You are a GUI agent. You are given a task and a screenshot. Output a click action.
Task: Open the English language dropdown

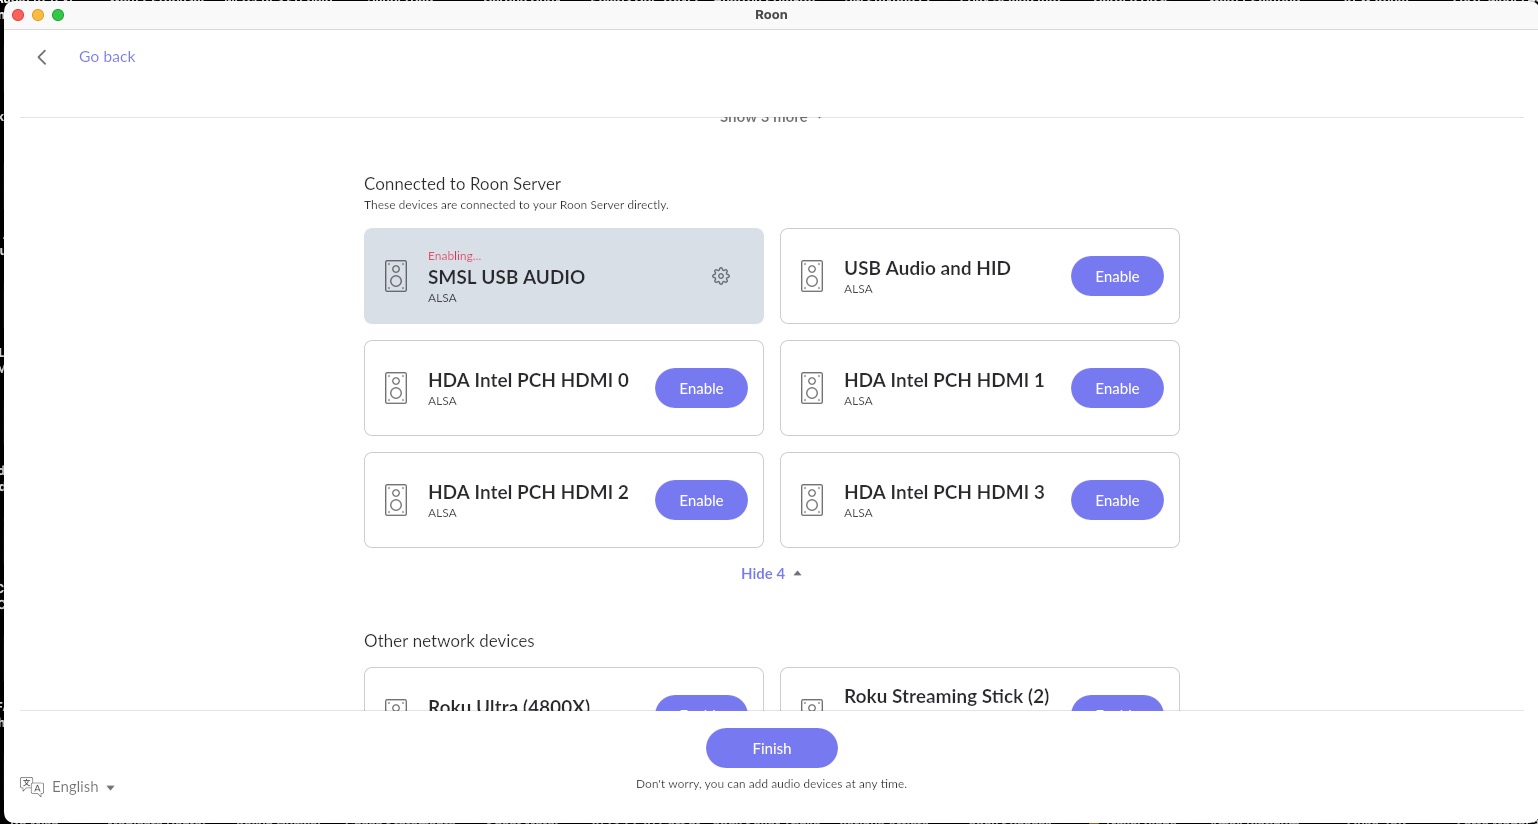[x=83, y=787]
